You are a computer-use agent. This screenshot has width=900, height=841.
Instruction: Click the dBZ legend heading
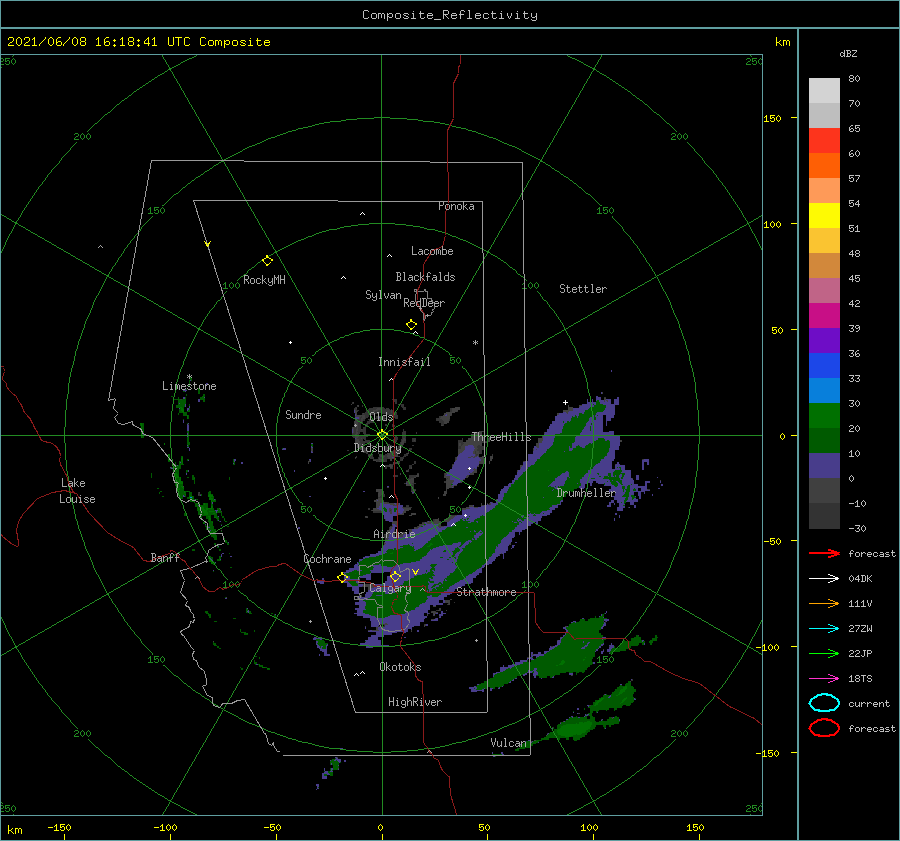tap(848, 53)
